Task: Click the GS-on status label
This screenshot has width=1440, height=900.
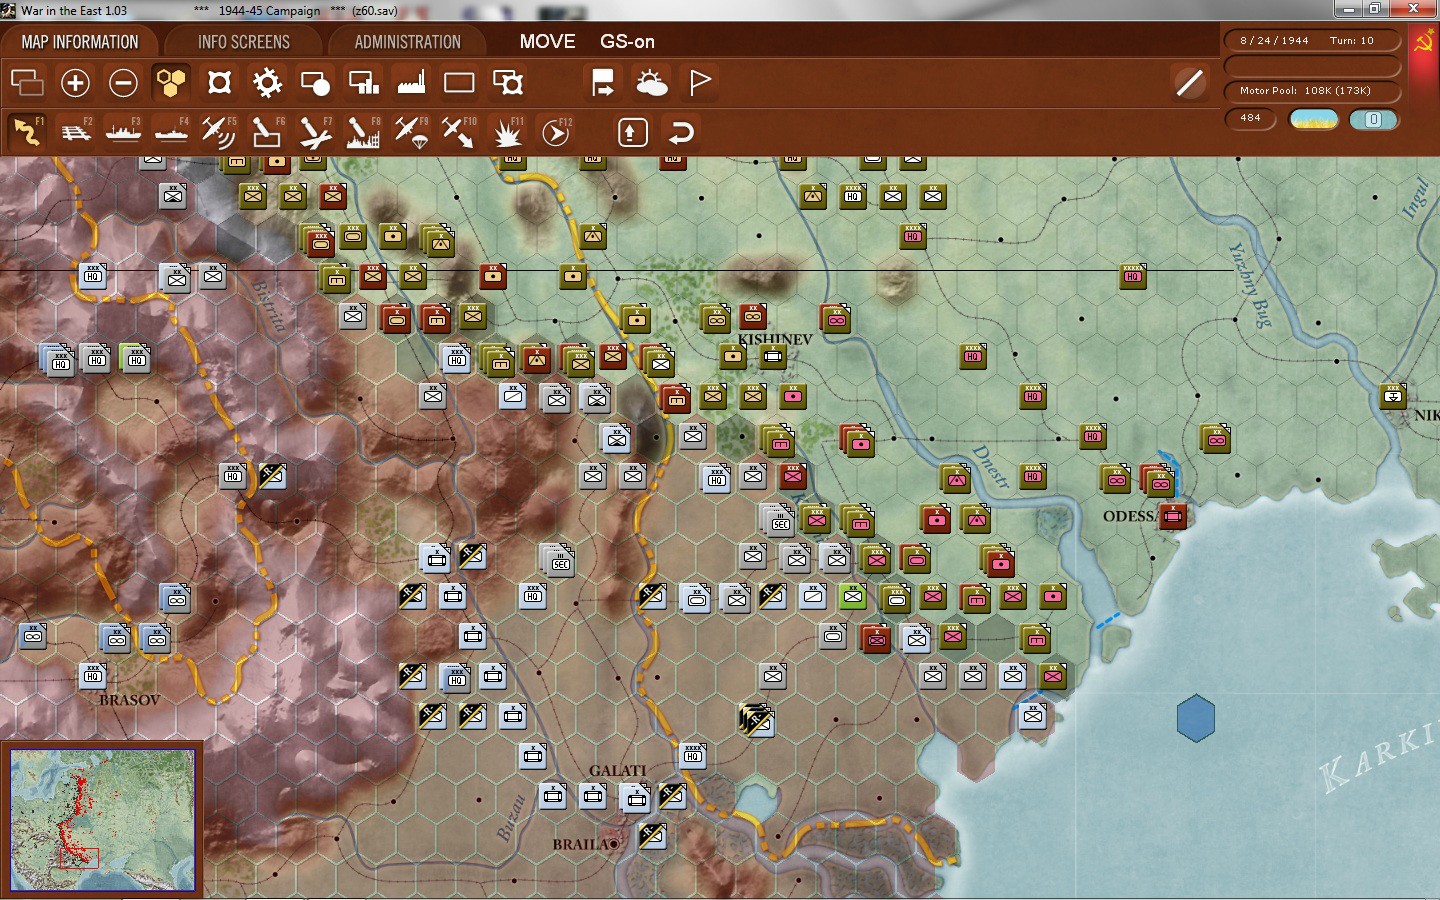Action: pos(627,42)
